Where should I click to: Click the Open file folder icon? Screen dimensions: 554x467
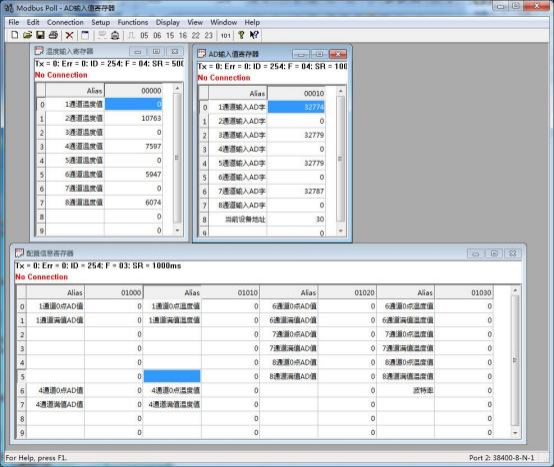[x=27, y=35]
